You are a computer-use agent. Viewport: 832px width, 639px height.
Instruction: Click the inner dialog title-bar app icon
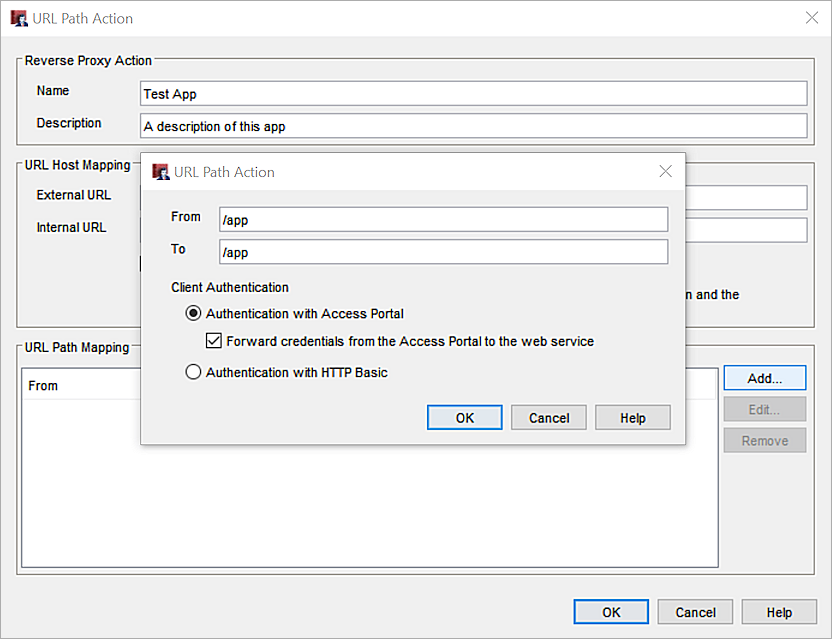pos(161,172)
